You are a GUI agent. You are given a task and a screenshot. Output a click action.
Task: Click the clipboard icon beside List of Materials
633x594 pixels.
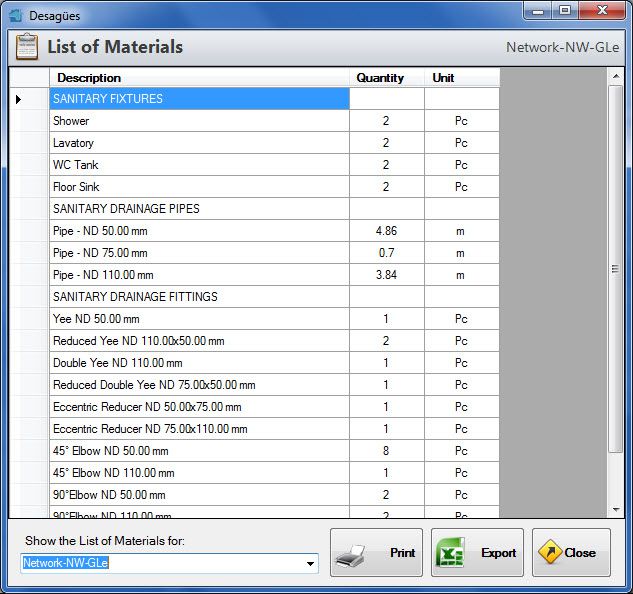coord(27,47)
